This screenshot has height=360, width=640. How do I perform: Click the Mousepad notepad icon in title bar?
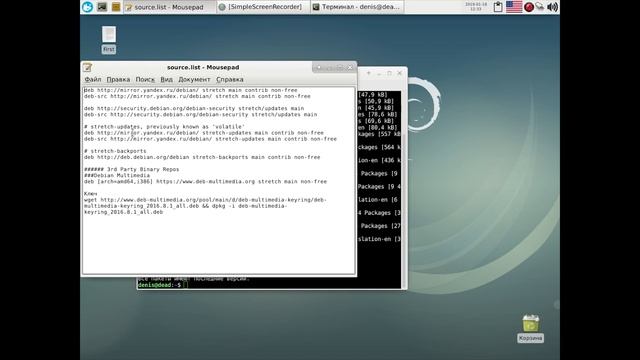point(87,67)
